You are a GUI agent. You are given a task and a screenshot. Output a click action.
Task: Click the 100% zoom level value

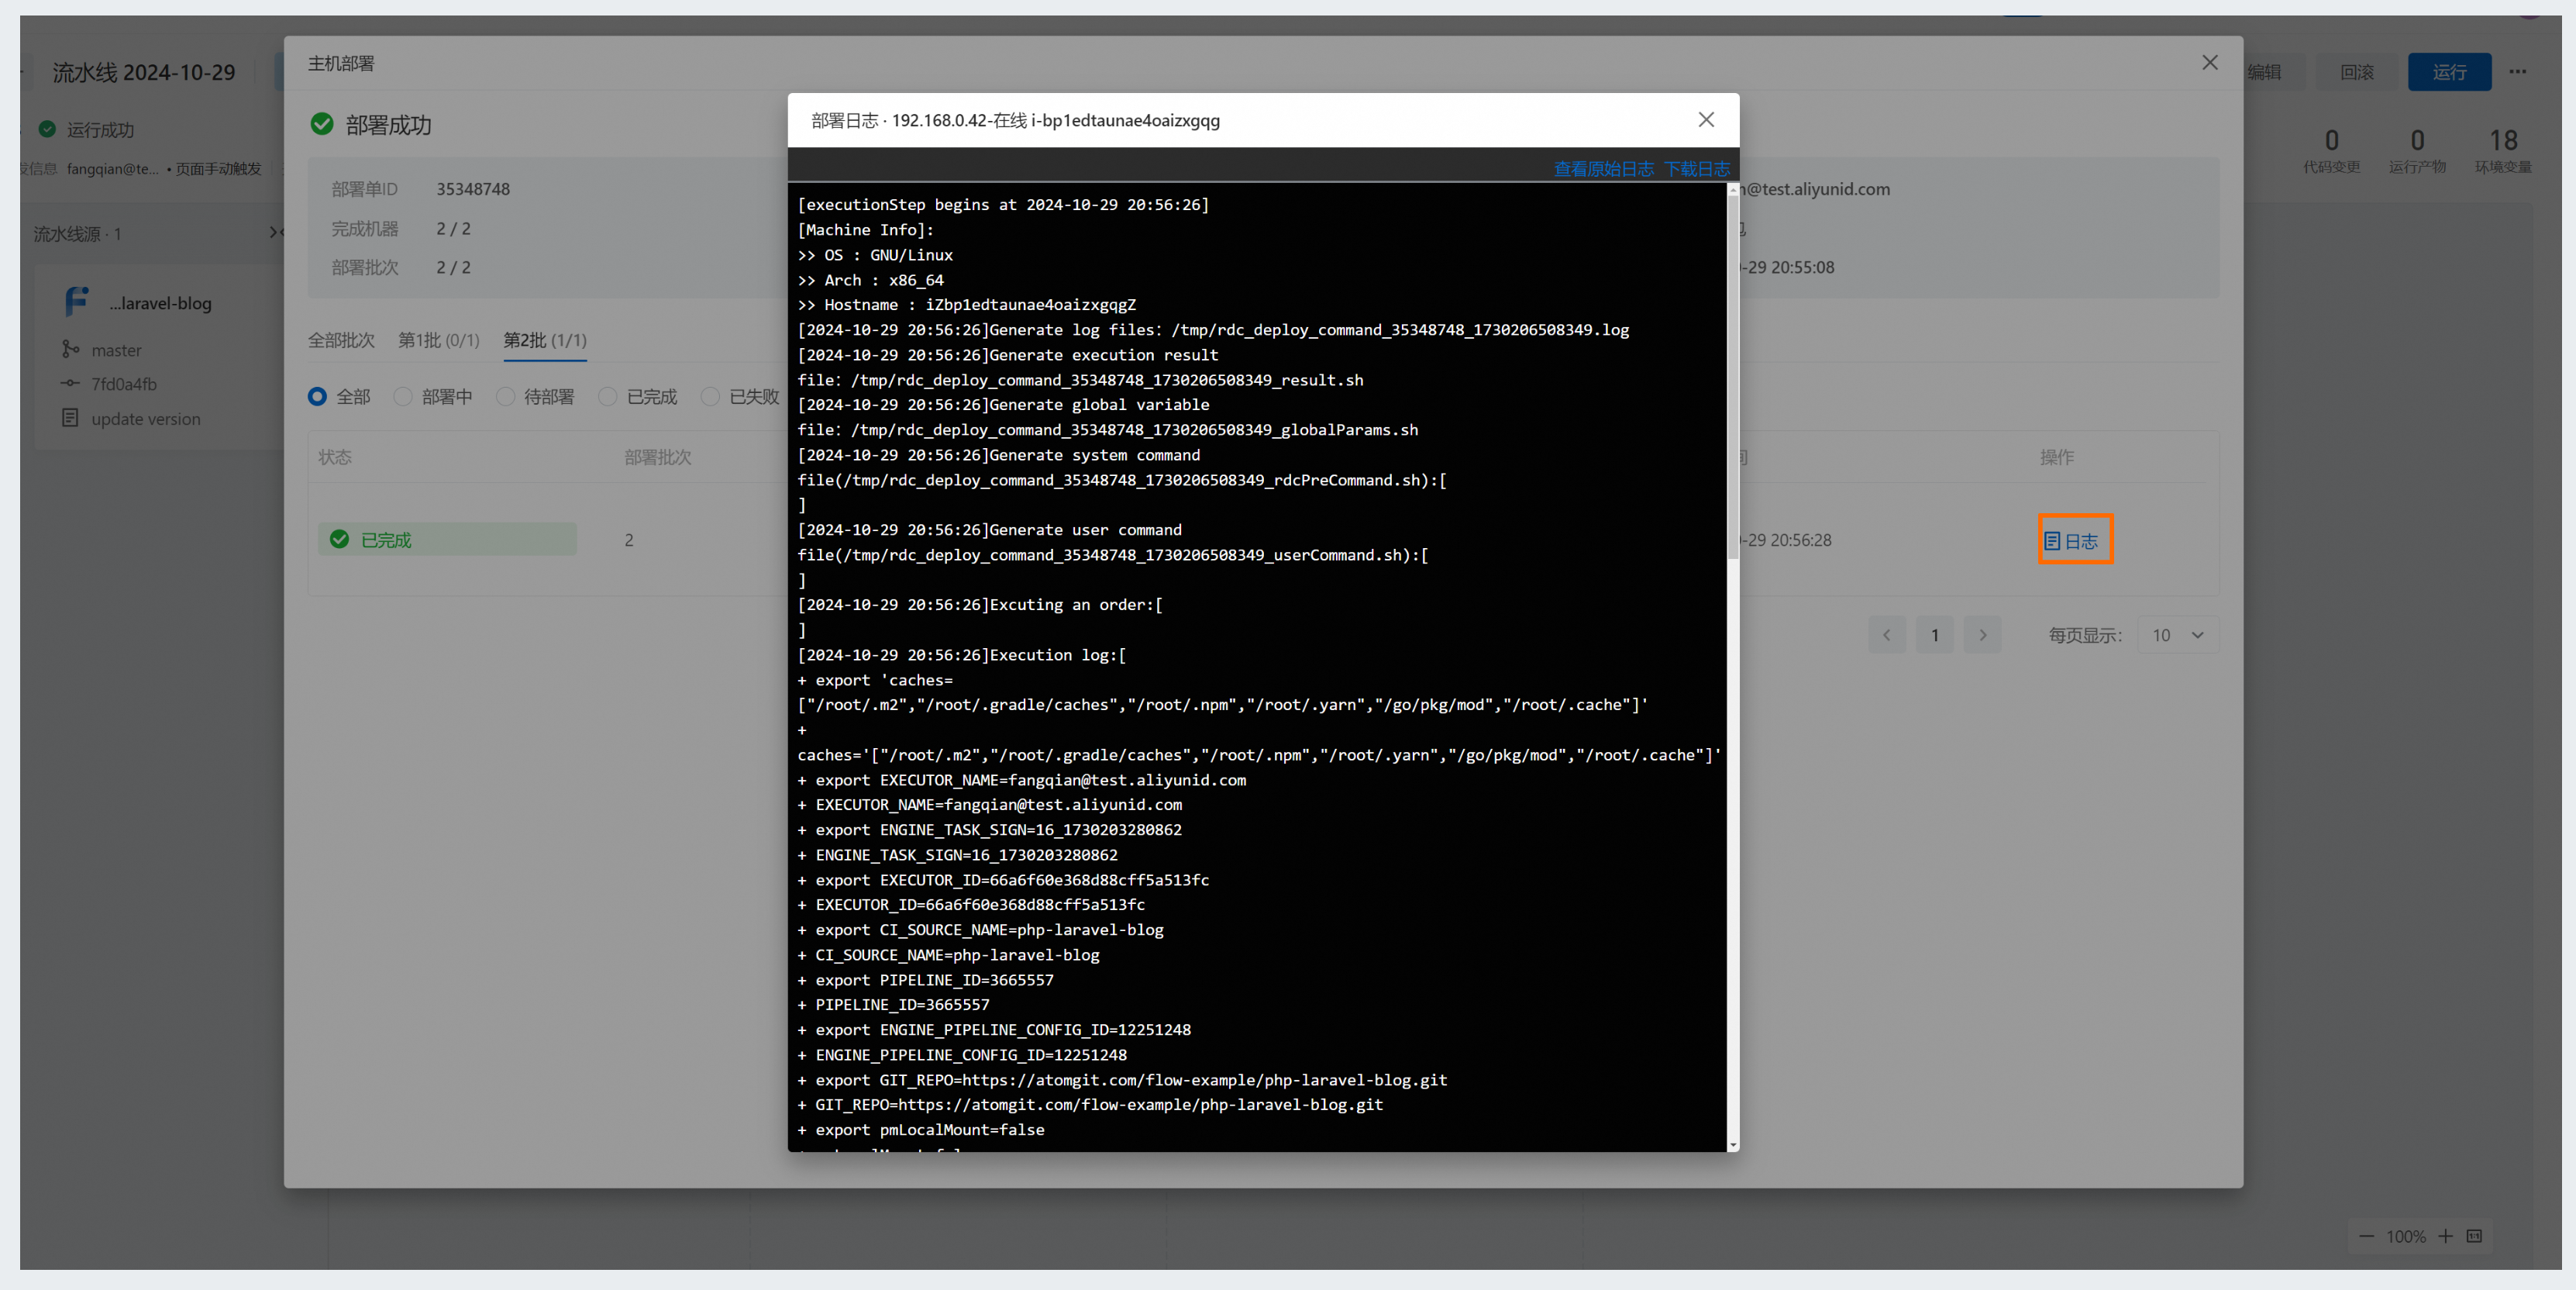2406,1237
